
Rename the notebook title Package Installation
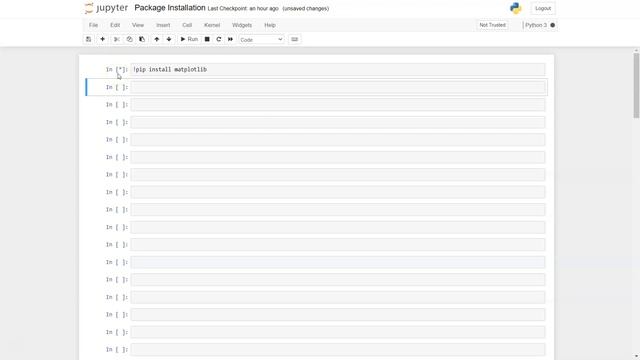coord(170,8)
